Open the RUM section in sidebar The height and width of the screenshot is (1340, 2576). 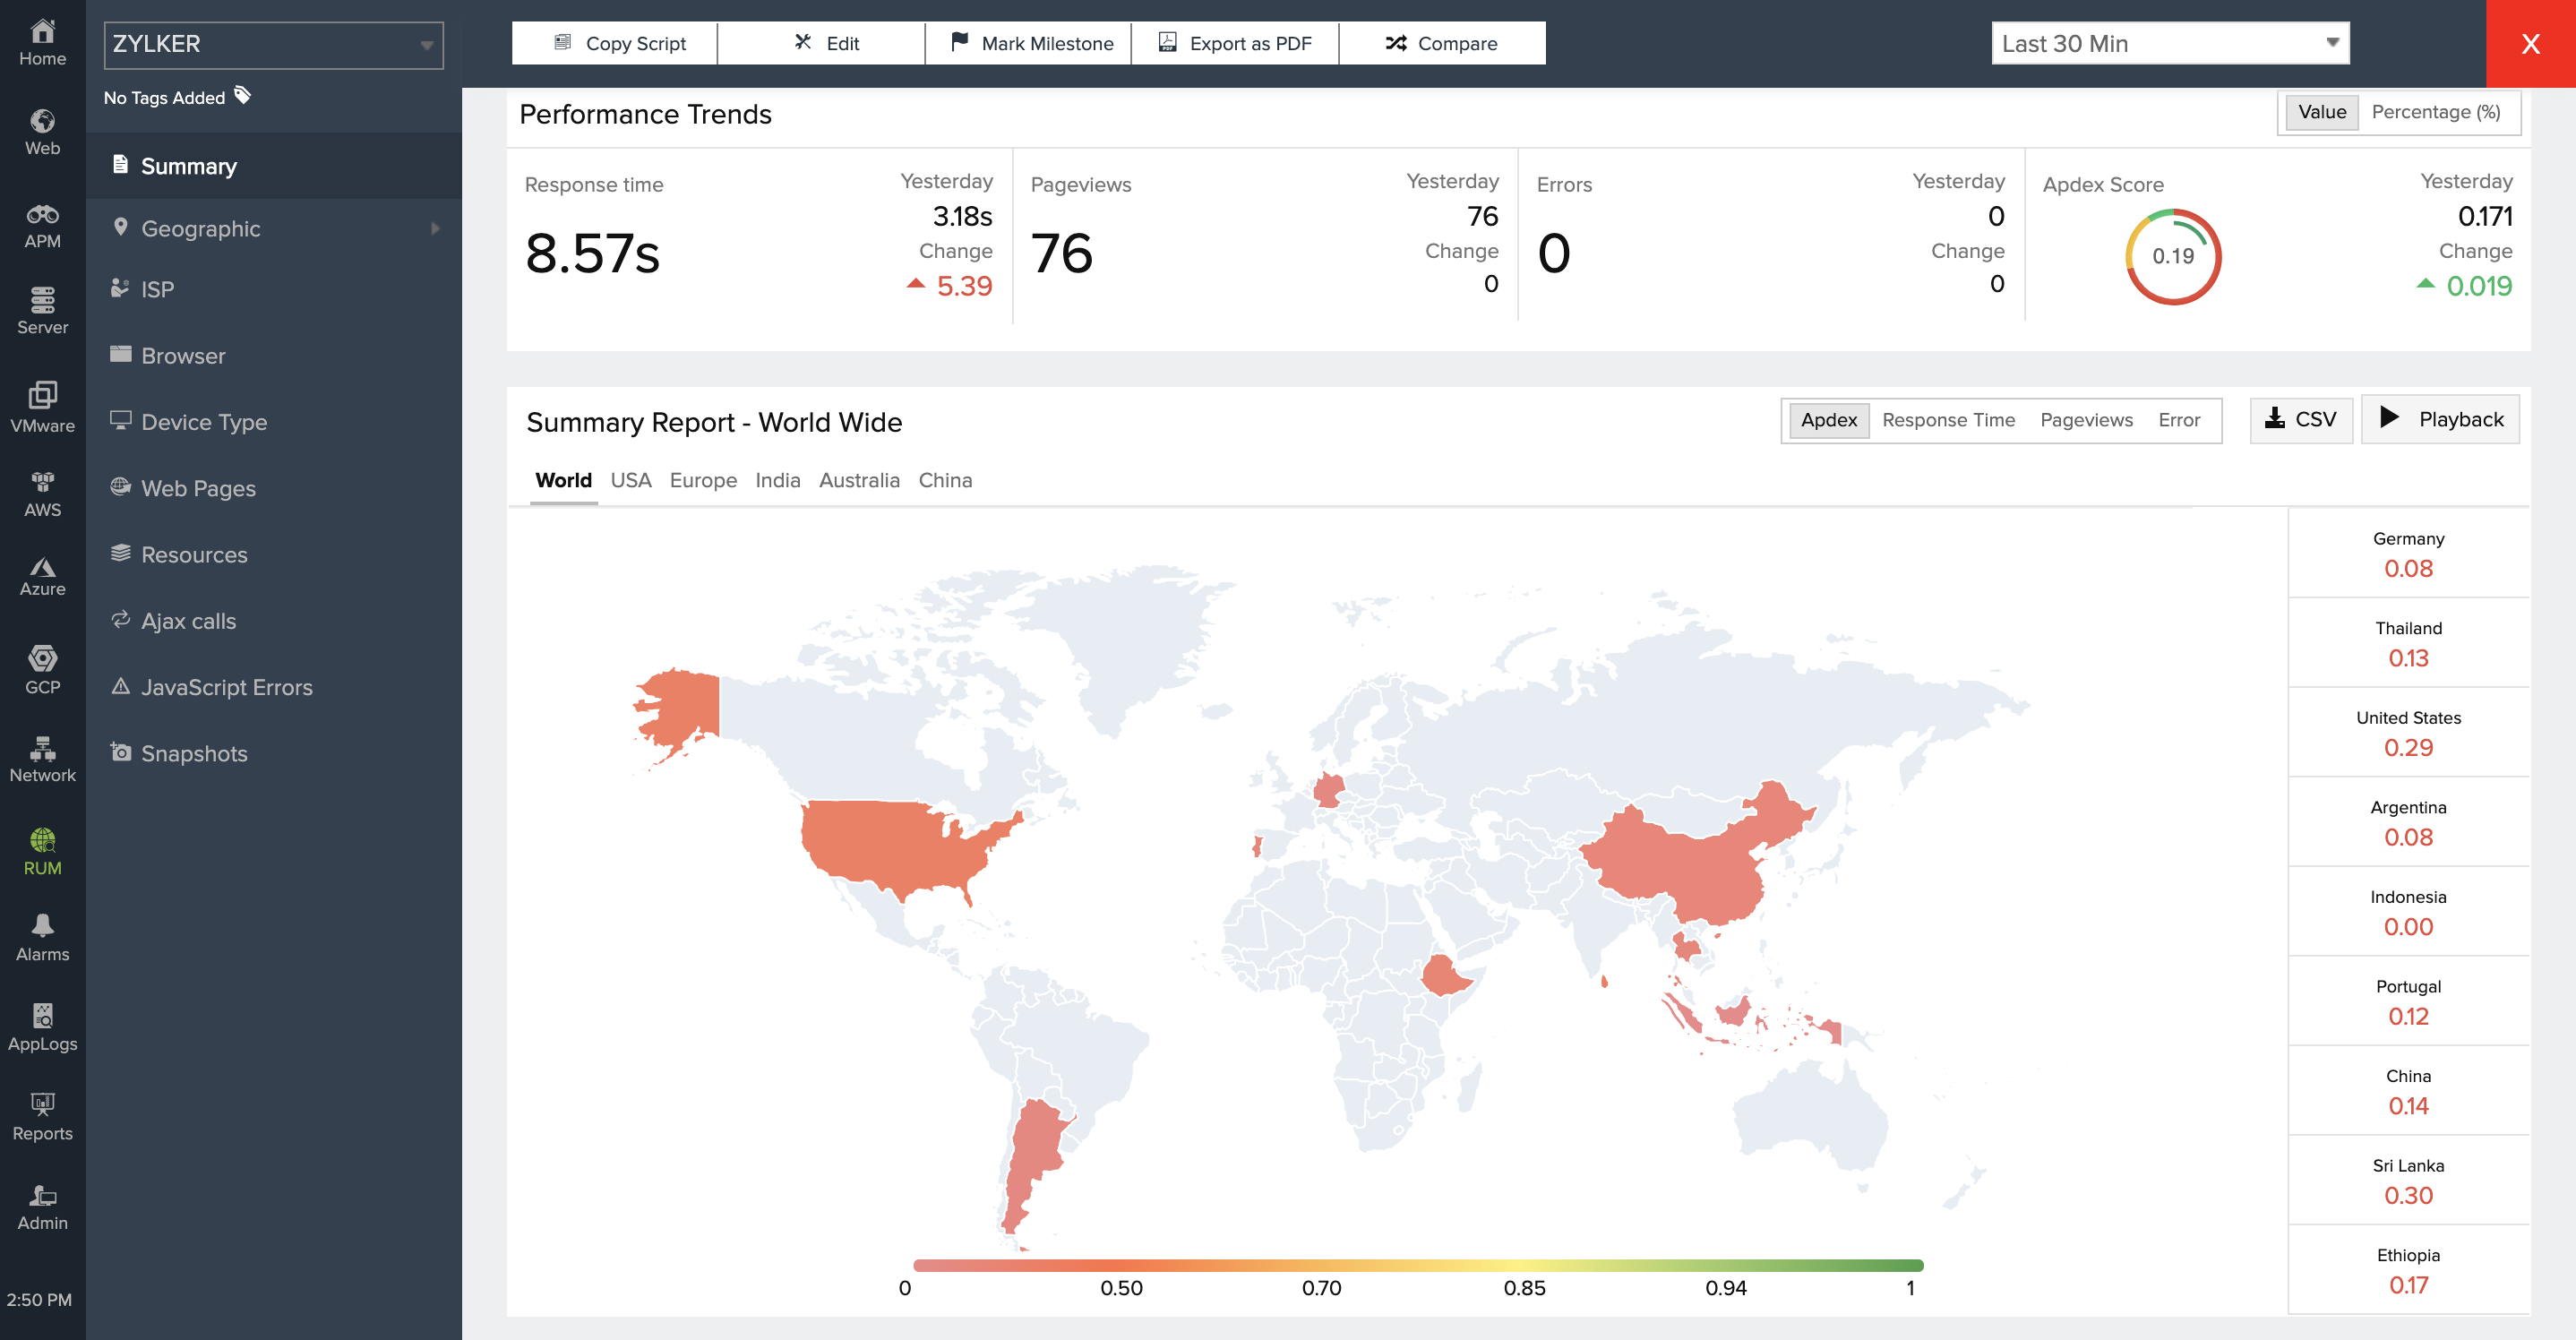[x=42, y=851]
